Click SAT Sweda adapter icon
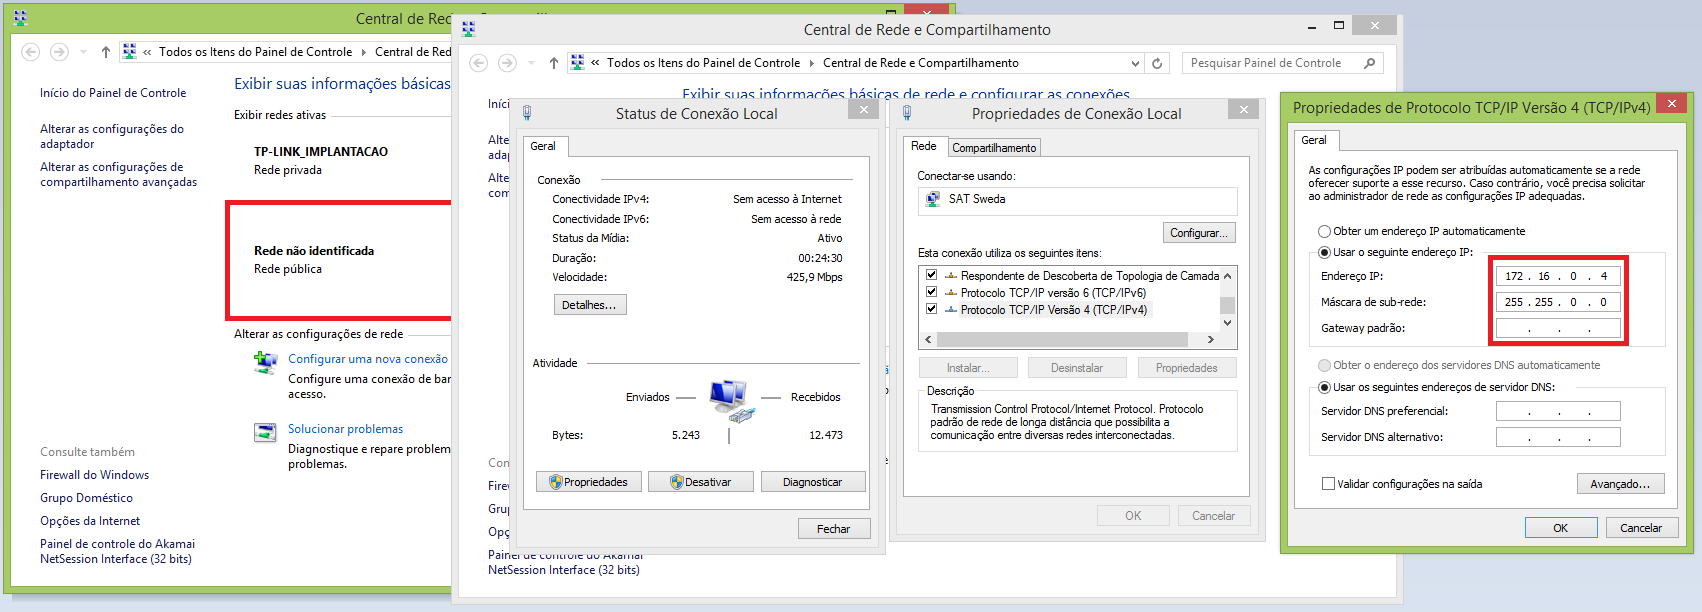The width and height of the screenshot is (1702, 612). [x=933, y=199]
